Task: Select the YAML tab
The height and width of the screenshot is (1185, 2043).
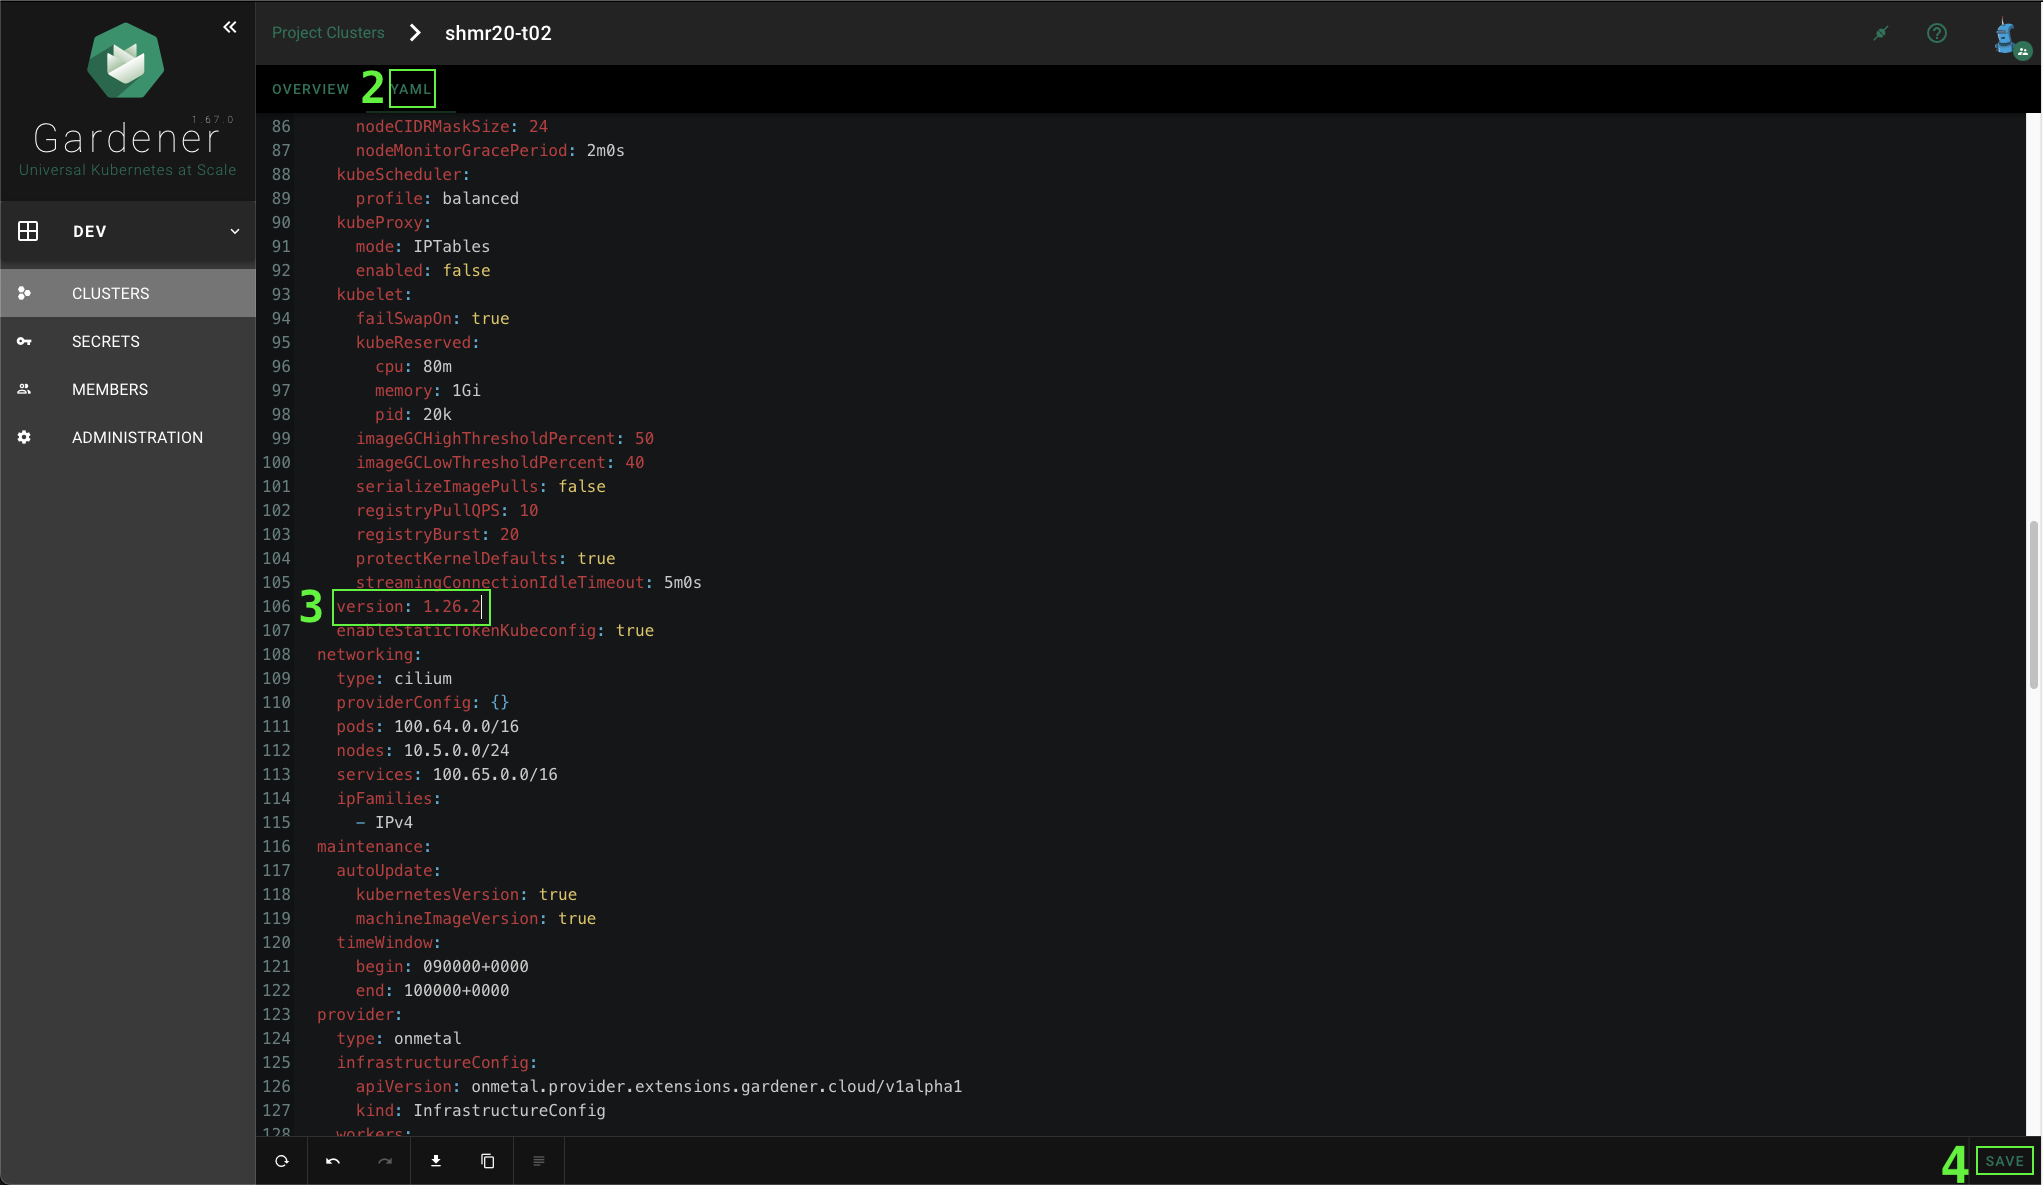Action: tap(412, 89)
